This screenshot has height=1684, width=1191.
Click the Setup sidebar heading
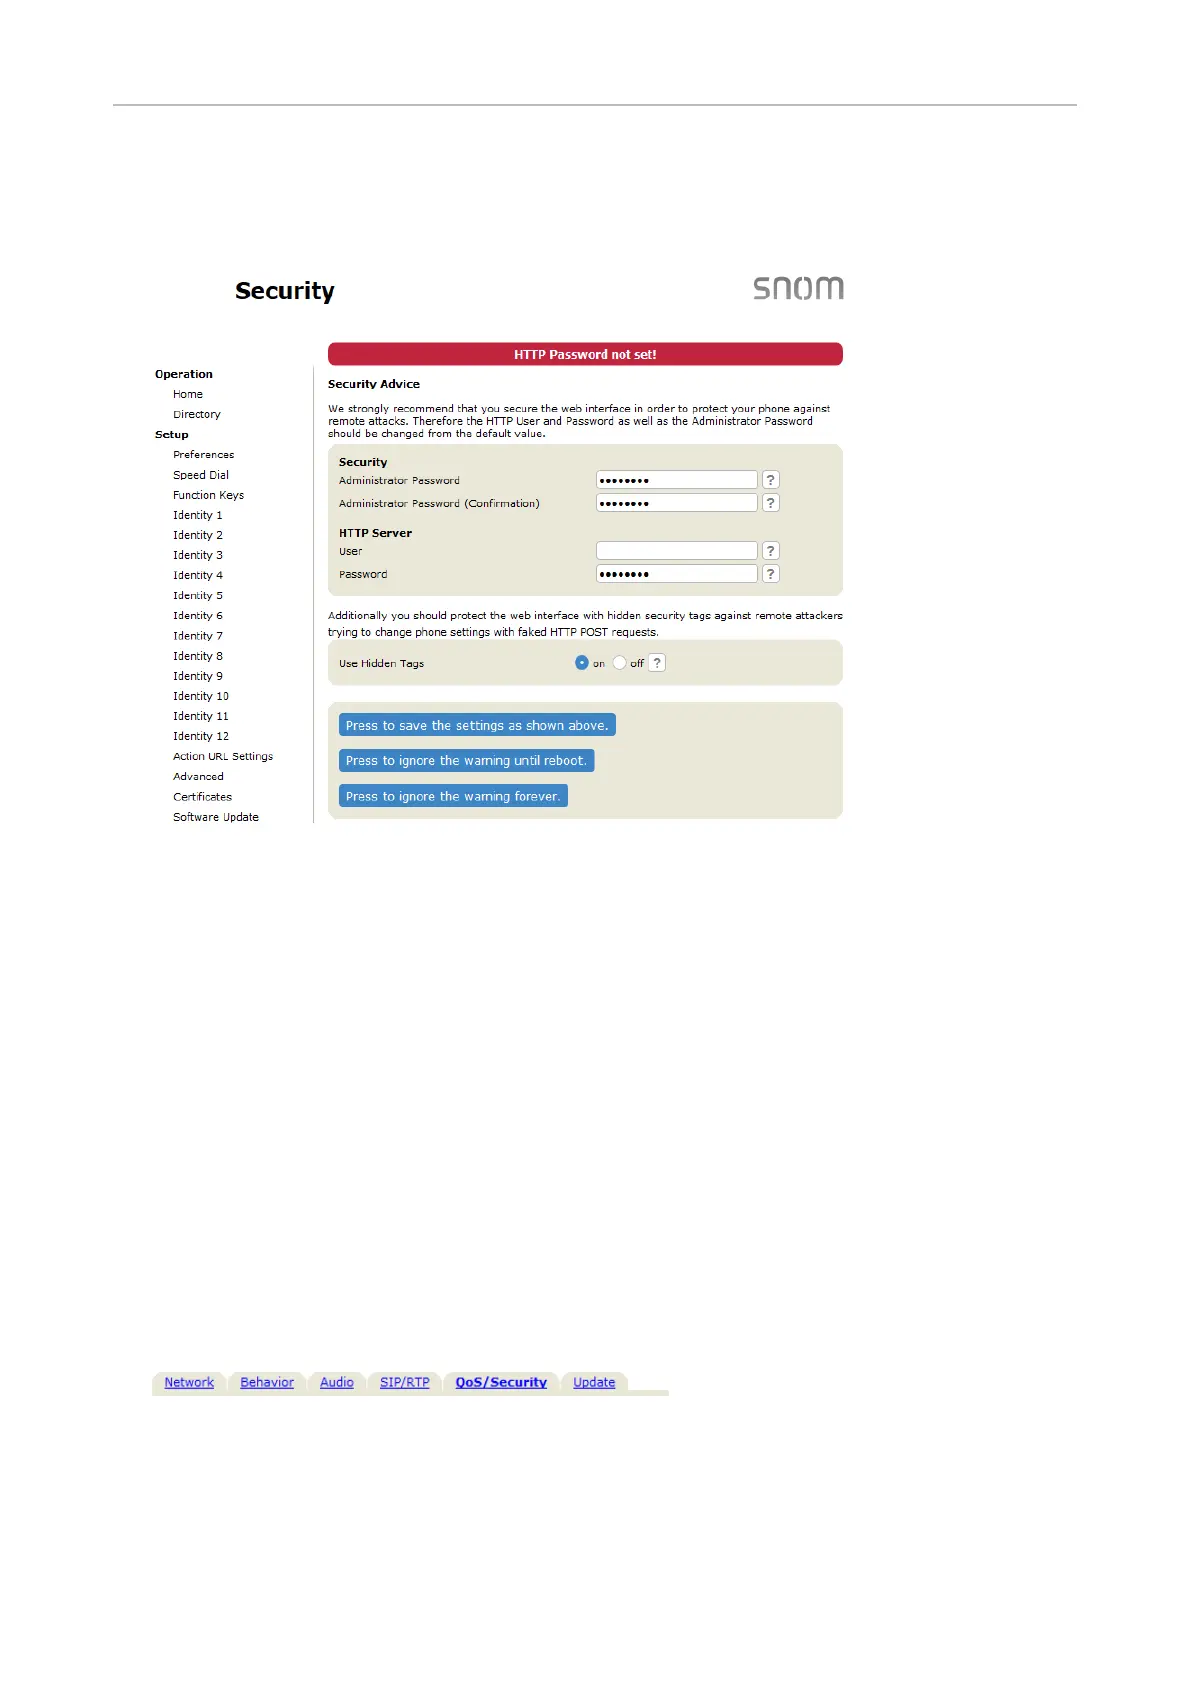coord(172,434)
